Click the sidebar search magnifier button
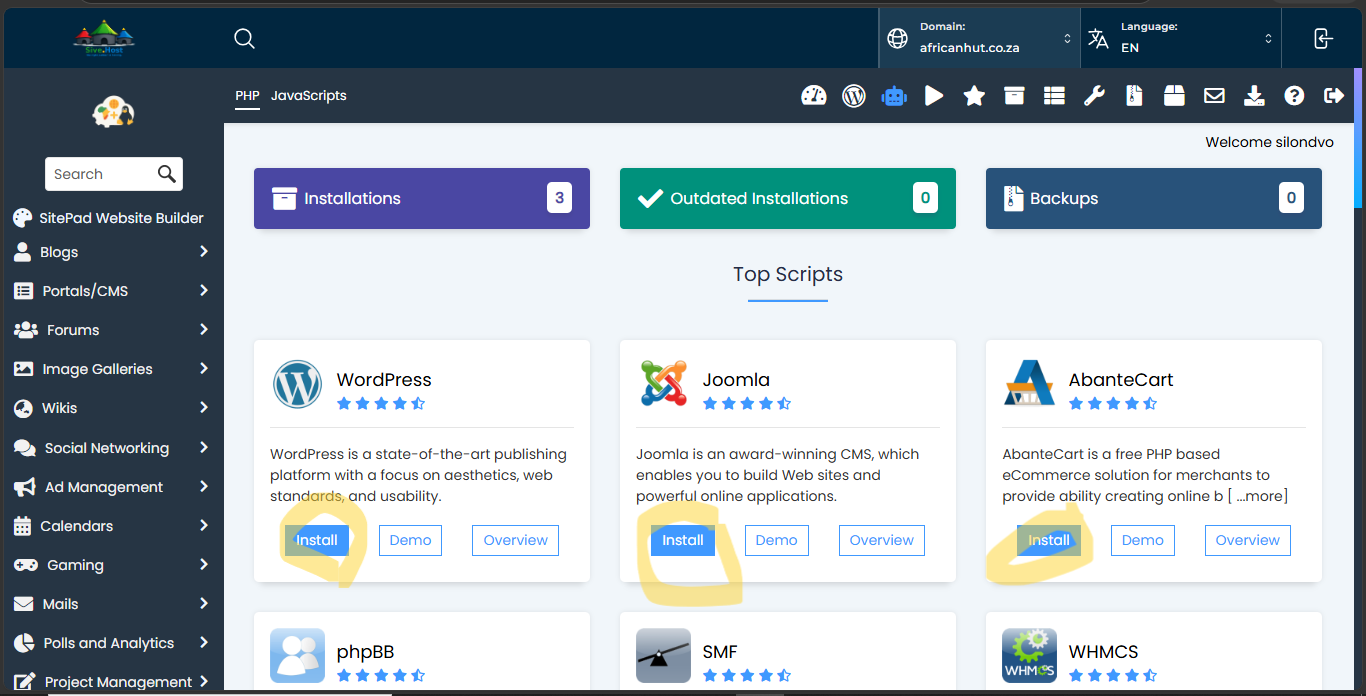1366x696 pixels. 167,174
